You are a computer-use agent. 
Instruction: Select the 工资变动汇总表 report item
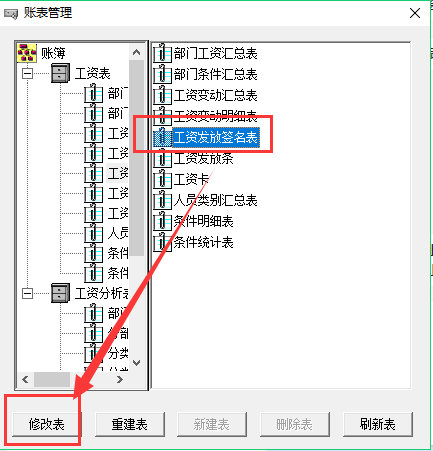click(205, 95)
